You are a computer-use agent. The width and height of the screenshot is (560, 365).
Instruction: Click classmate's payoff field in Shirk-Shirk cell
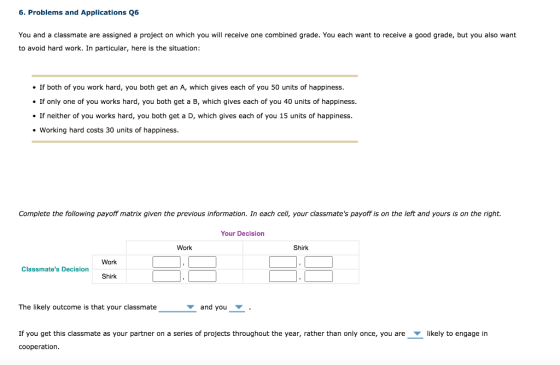283,276
